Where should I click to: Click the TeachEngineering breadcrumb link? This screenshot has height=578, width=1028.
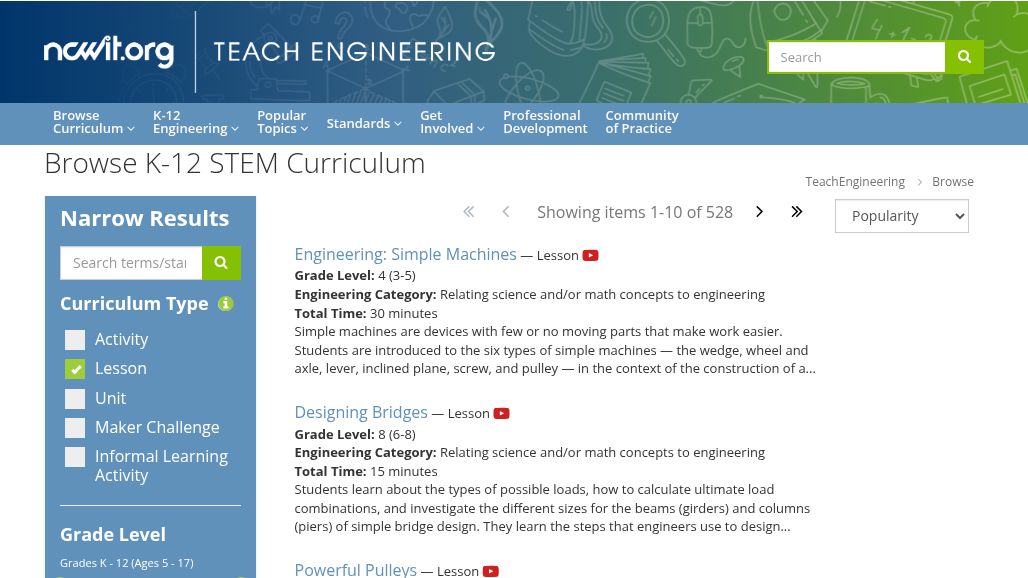tap(855, 182)
